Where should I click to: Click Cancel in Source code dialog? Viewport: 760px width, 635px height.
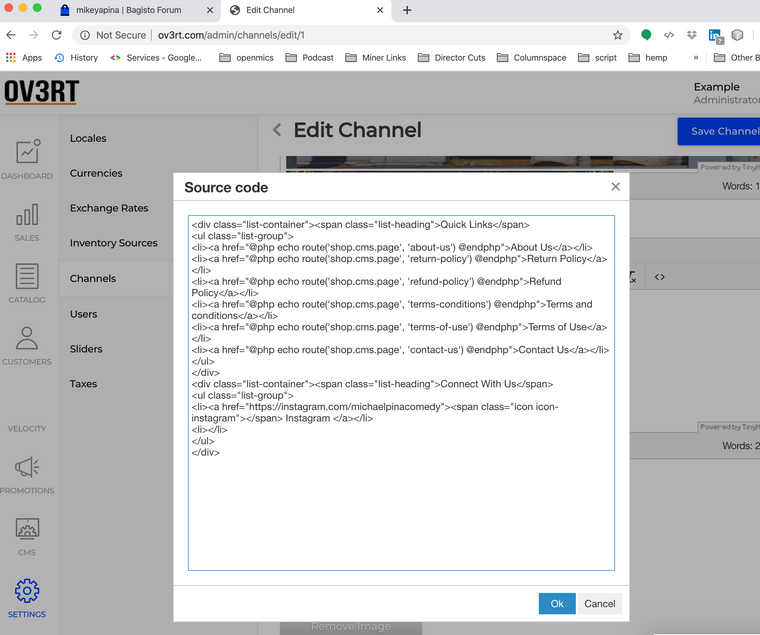point(600,603)
